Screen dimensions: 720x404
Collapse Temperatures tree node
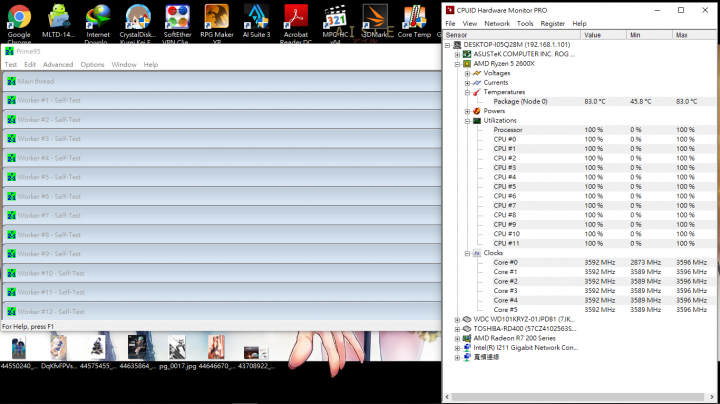pos(467,92)
